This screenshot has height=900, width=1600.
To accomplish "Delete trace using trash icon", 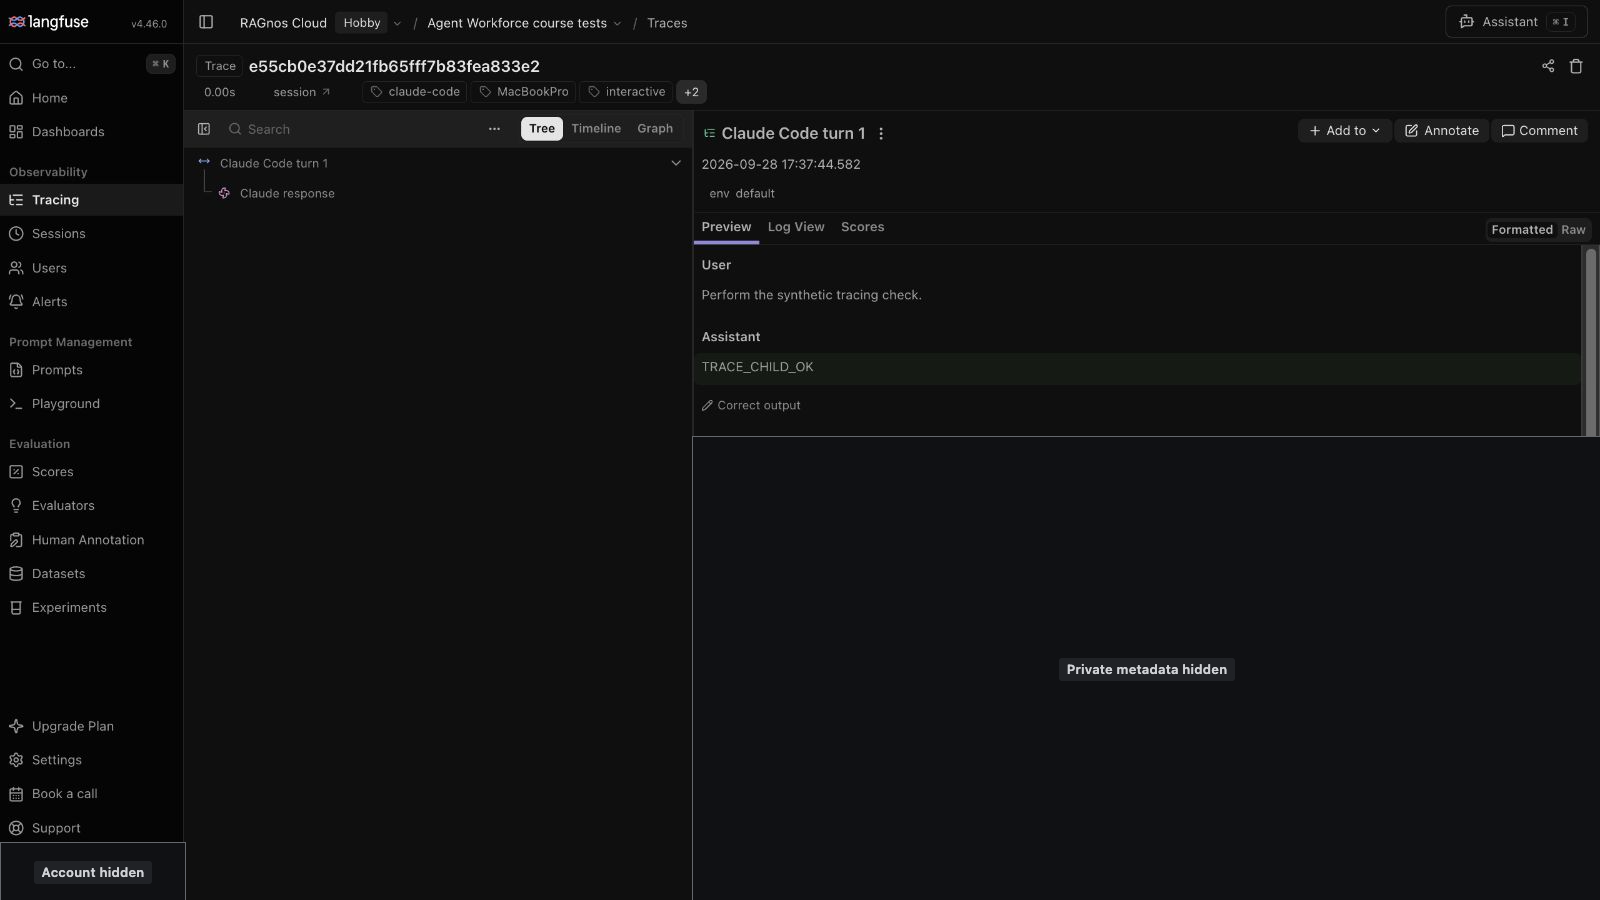I will tap(1576, 66).
